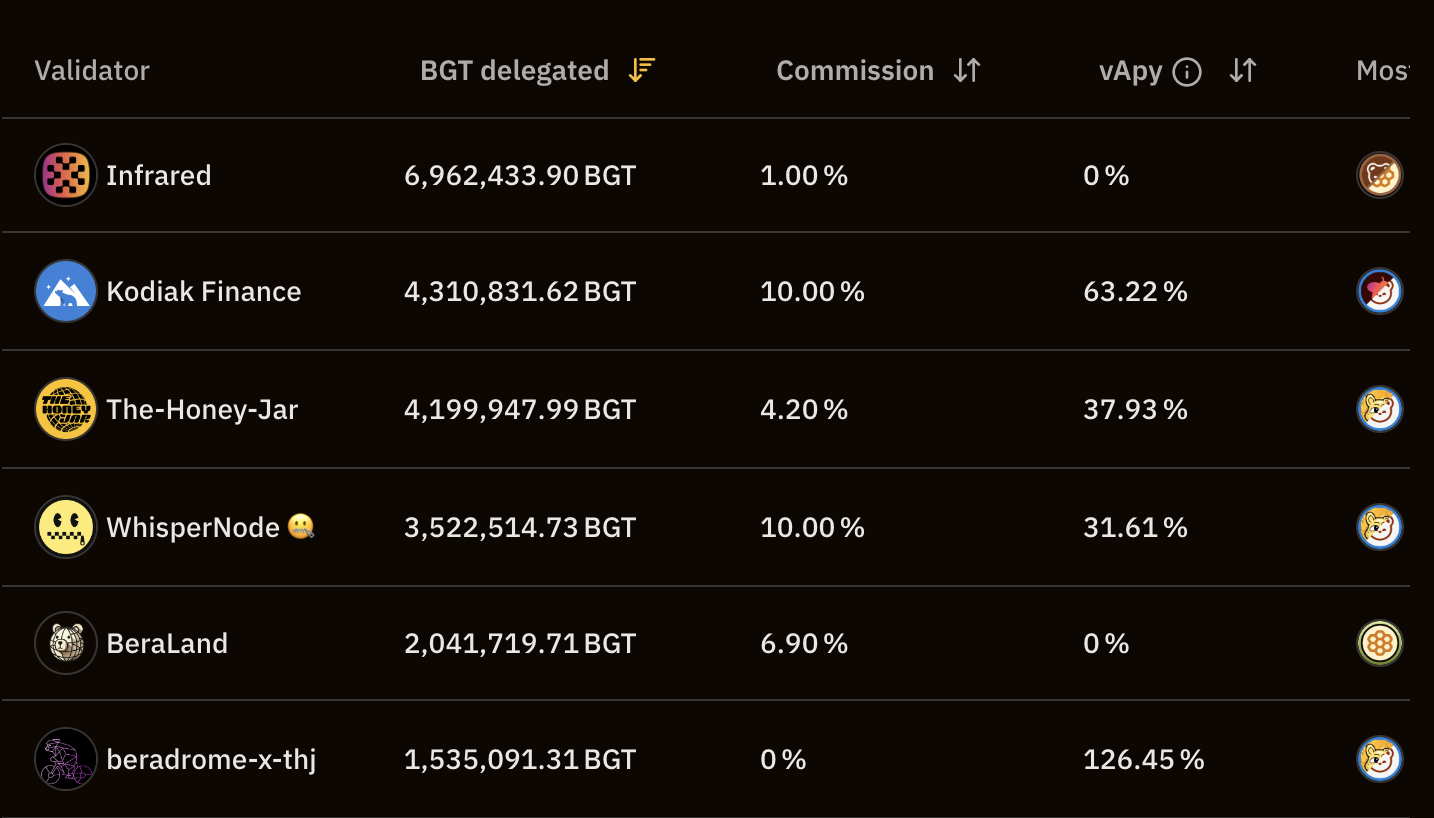This screenshot has width=1434, height=818.
Task: Click the Kodiak Finance mountain logo
Action: (x=66, y=291)
